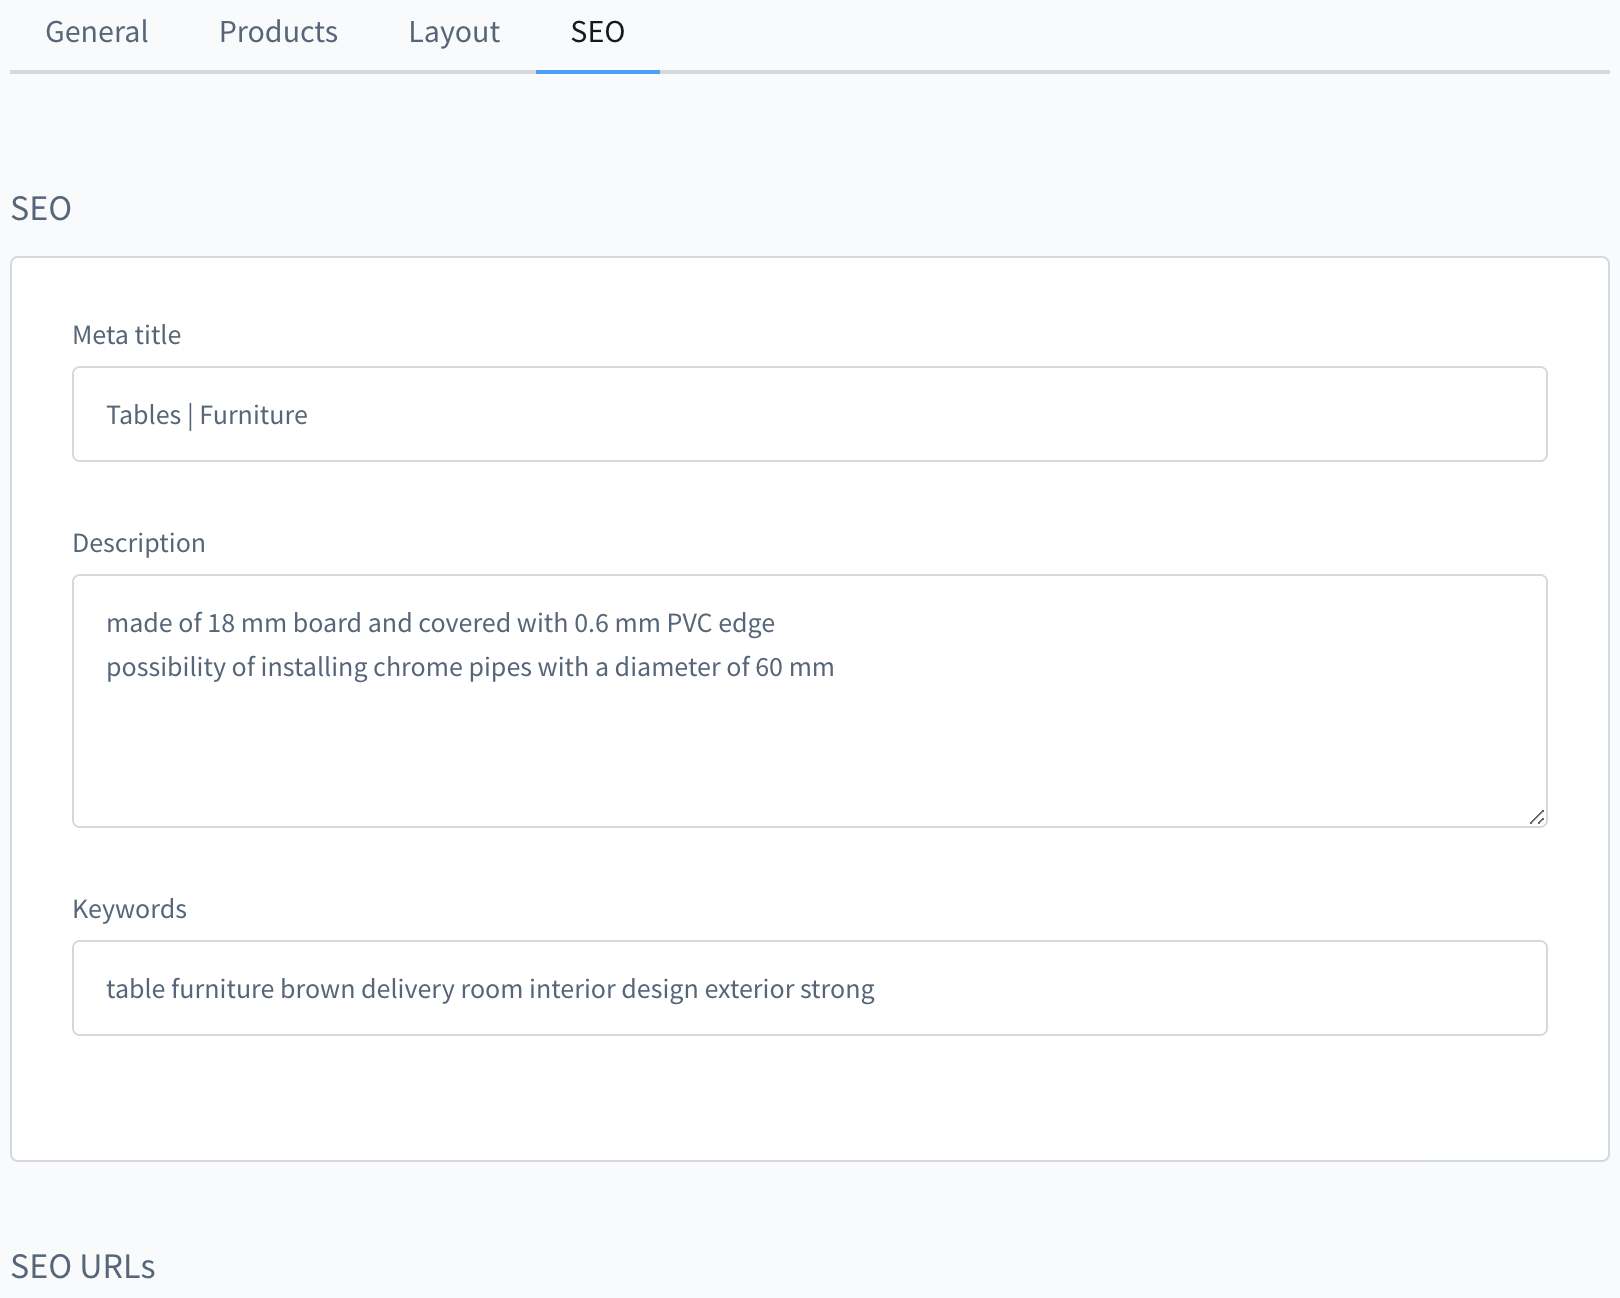Place cursor on "Tables" in Meta title
The height and width of the screenshot is (1298, 1620).
point(143,415)
